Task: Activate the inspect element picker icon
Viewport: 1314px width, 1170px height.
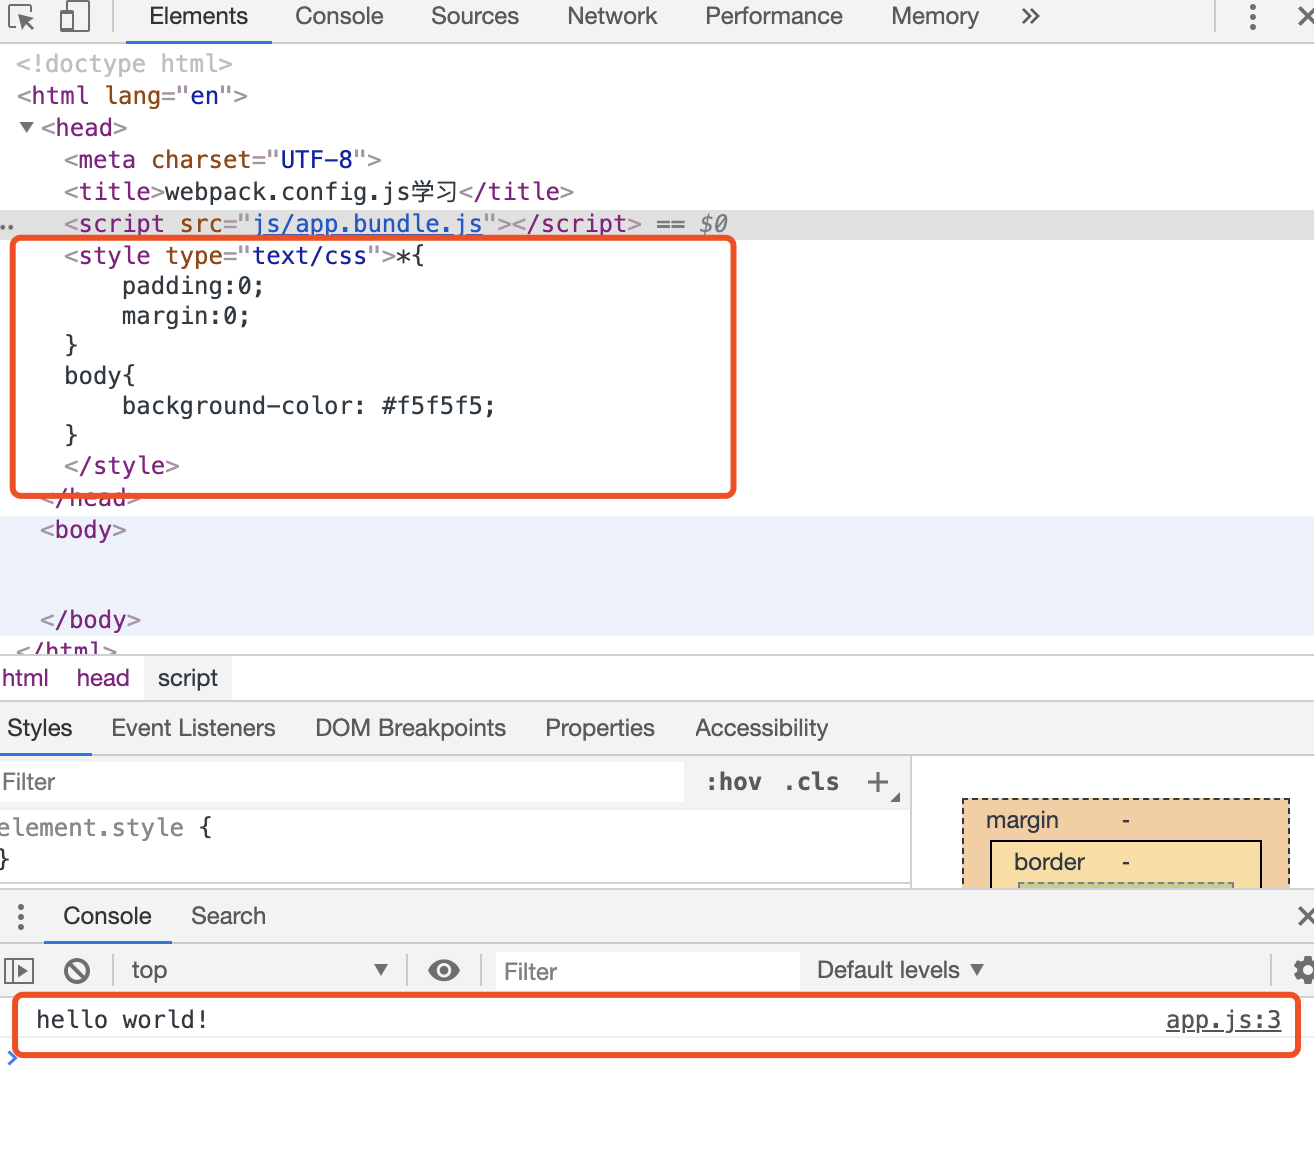Action: pos(21,17)
